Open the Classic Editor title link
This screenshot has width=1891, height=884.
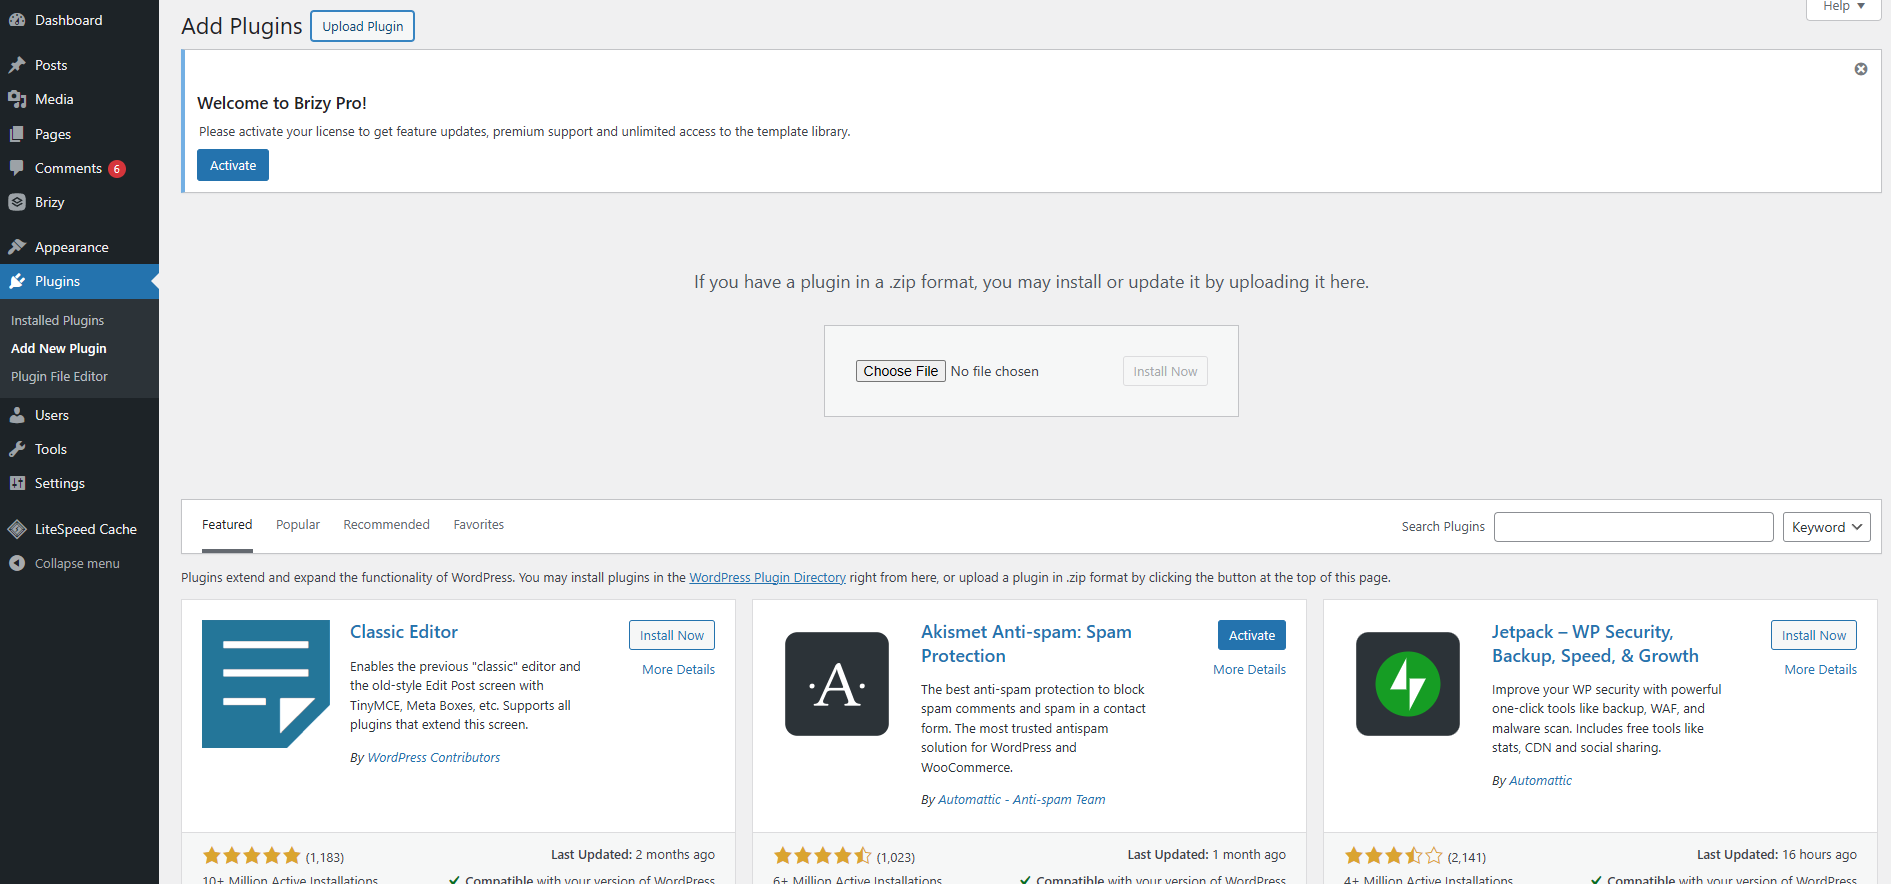404,632
